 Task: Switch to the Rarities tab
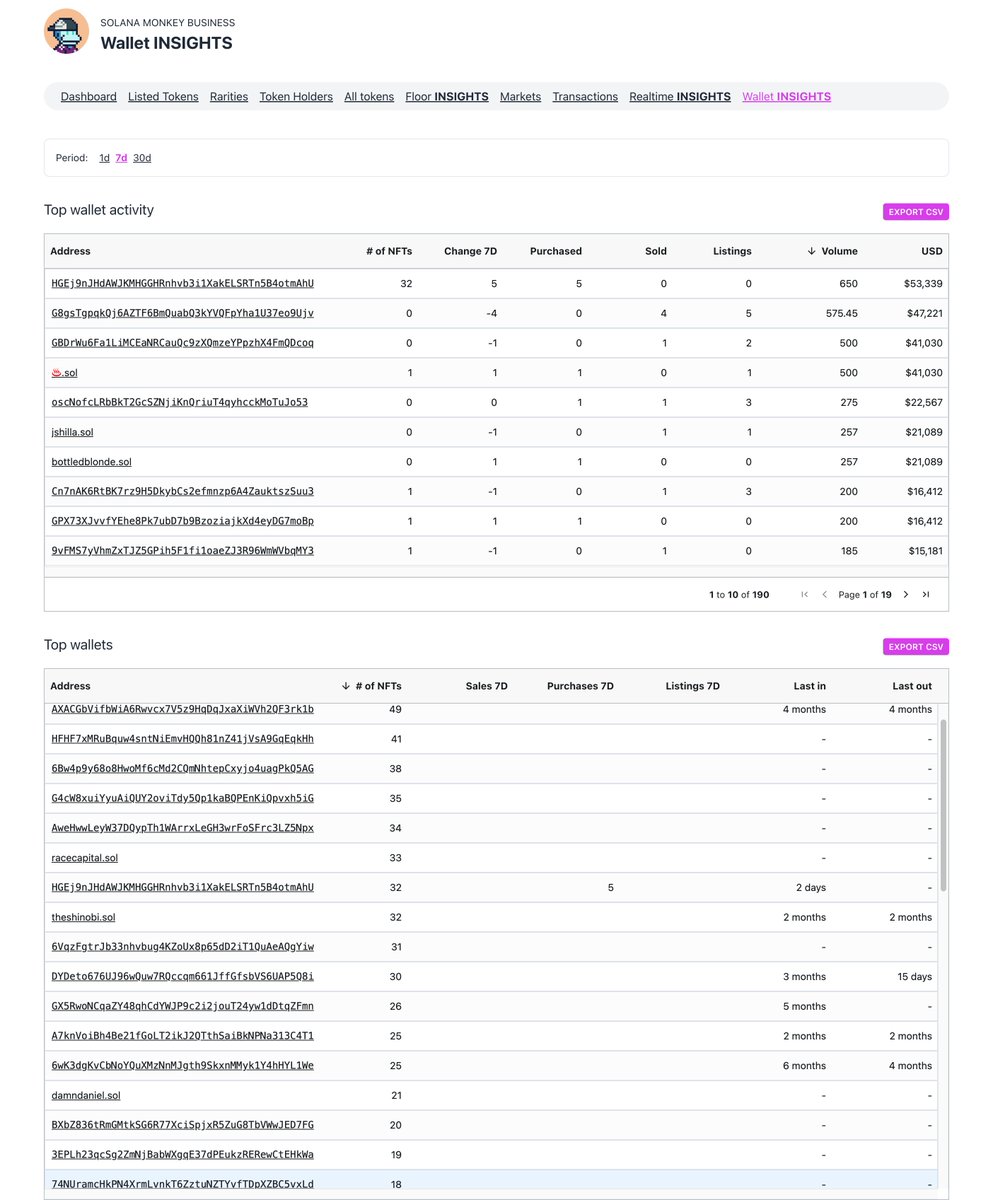pos(229,97)
